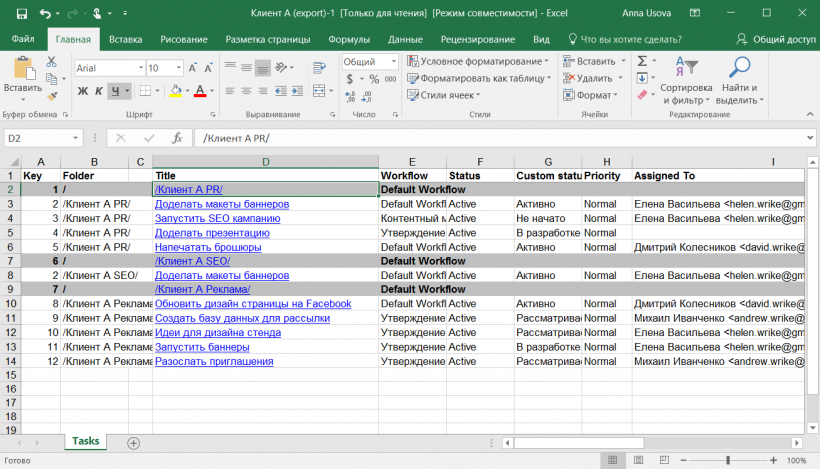Screen dimensions: 820x469
Task: Toggle underline Ч formatting
Action: (x=115, y=91)
